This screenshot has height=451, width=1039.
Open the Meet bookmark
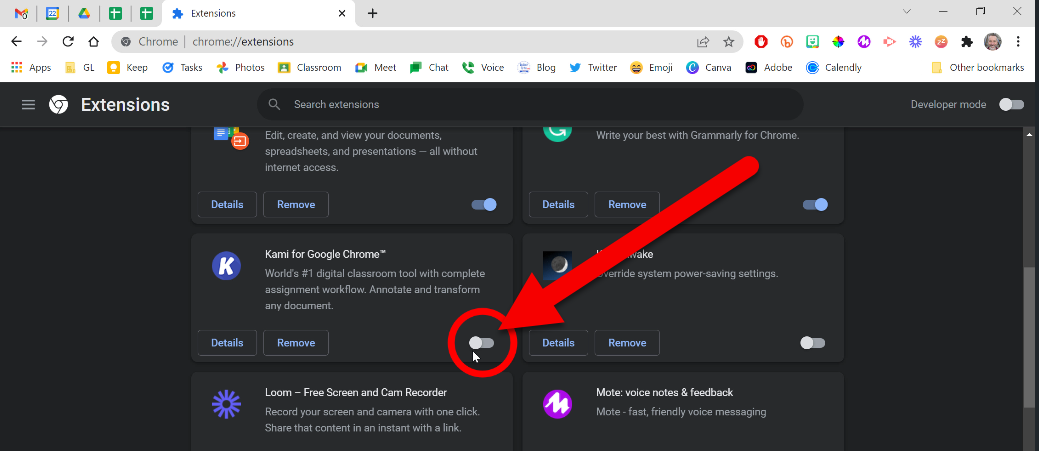click(x=376, y=68)
